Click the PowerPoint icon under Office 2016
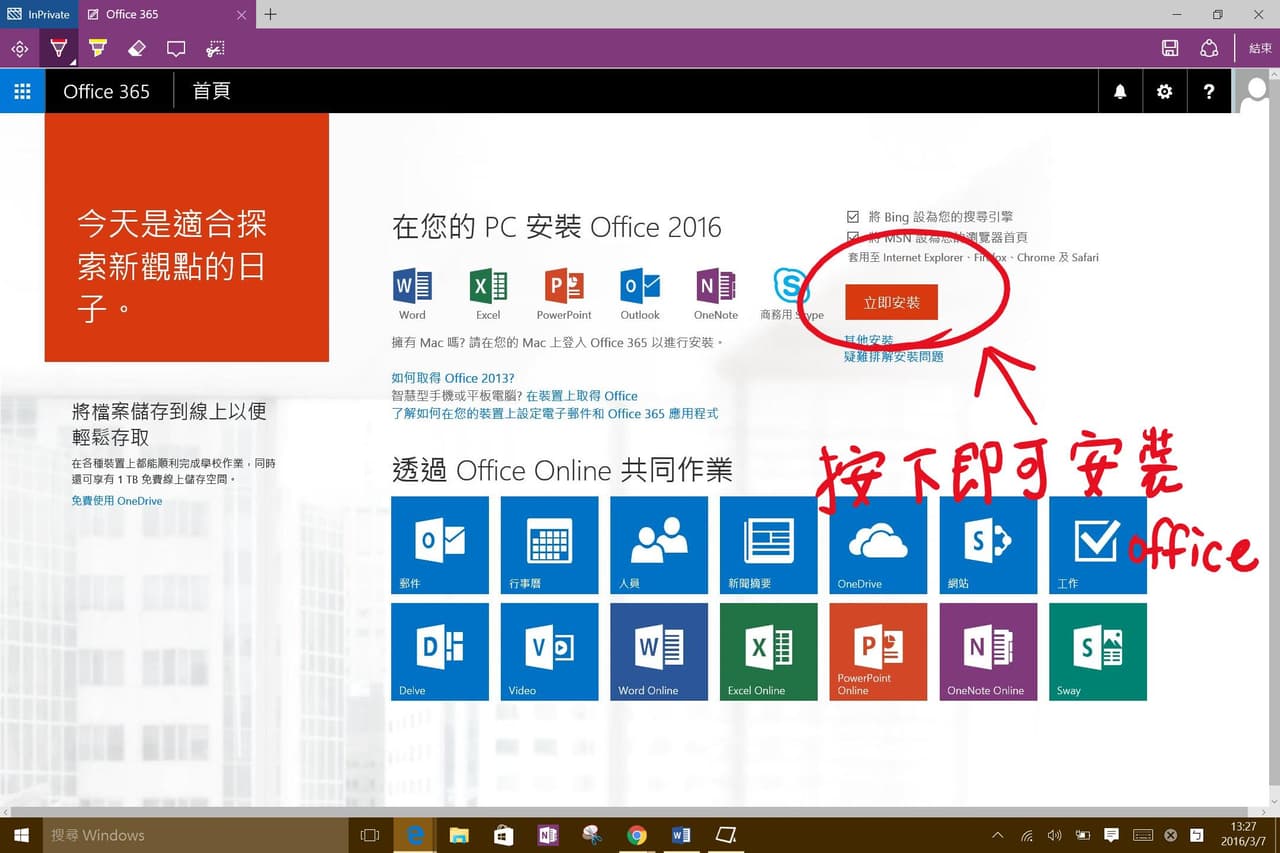 (x=564, y=294)
